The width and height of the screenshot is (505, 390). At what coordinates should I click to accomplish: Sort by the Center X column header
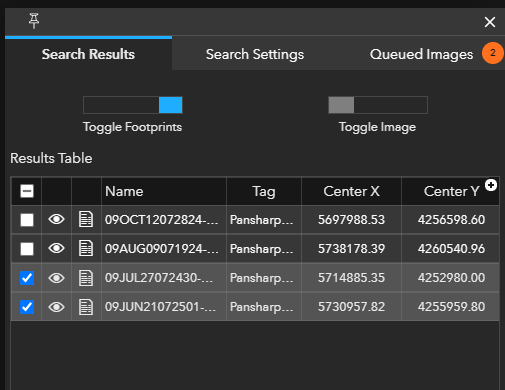coord(351,191)
